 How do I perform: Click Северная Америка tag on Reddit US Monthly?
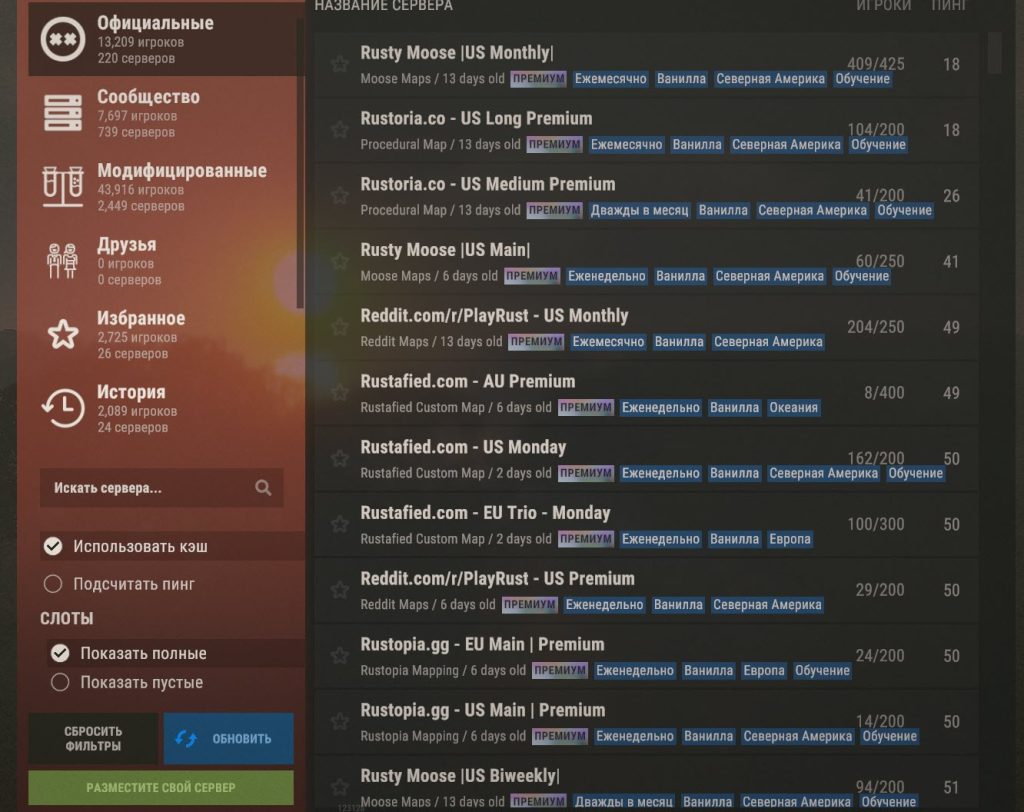(768, 342)
